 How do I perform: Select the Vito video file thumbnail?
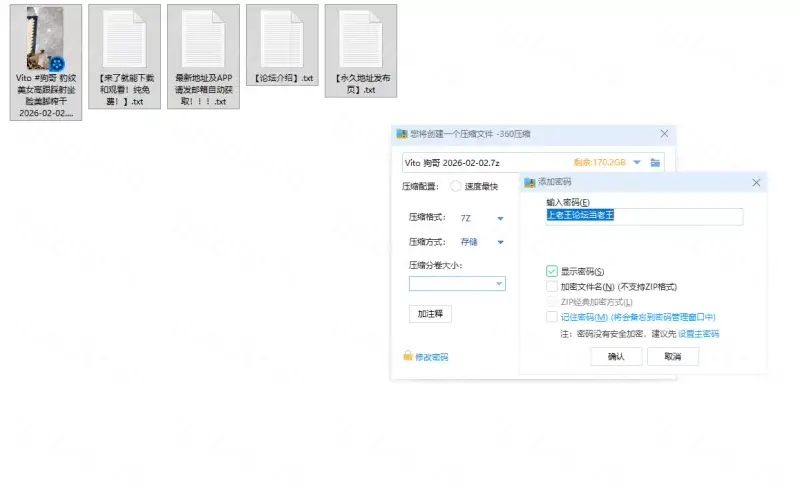[45, 39]
